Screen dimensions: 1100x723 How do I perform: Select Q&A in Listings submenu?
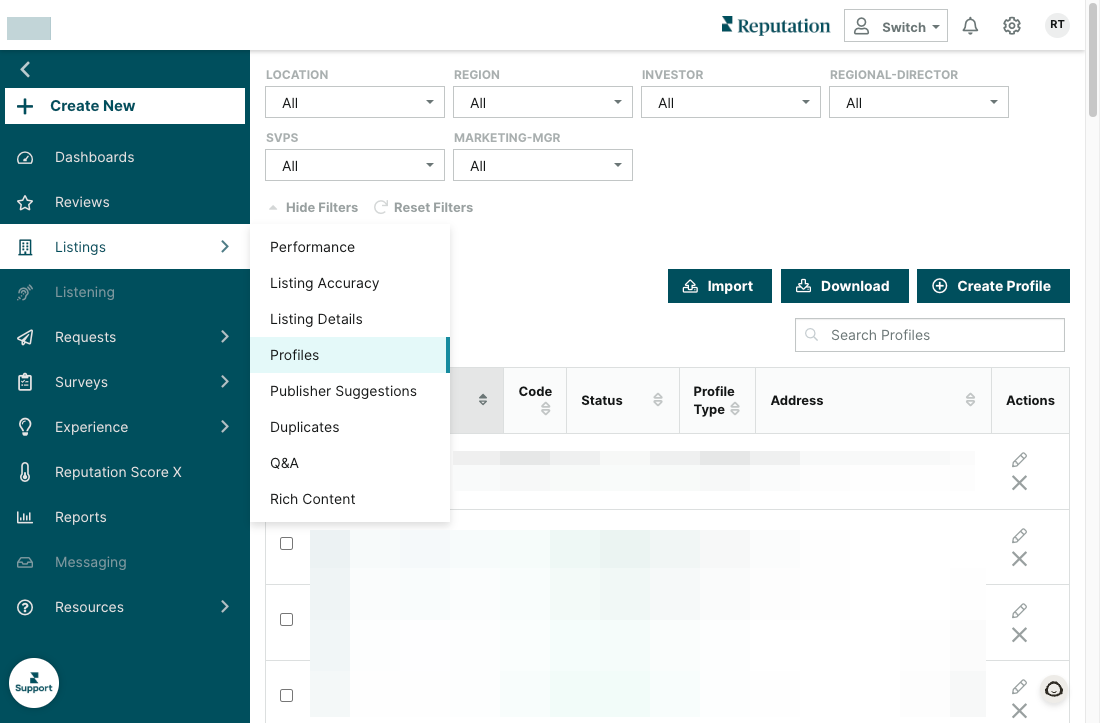[349, 463]
